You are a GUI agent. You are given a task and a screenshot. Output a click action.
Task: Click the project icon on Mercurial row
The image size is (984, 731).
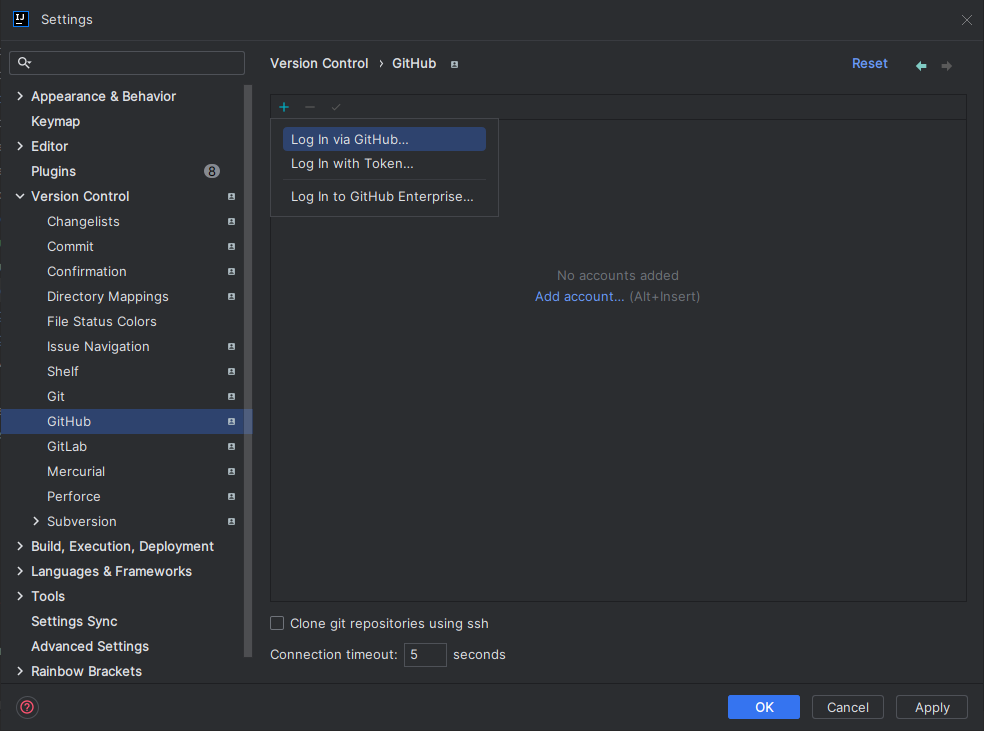(232, 471)
